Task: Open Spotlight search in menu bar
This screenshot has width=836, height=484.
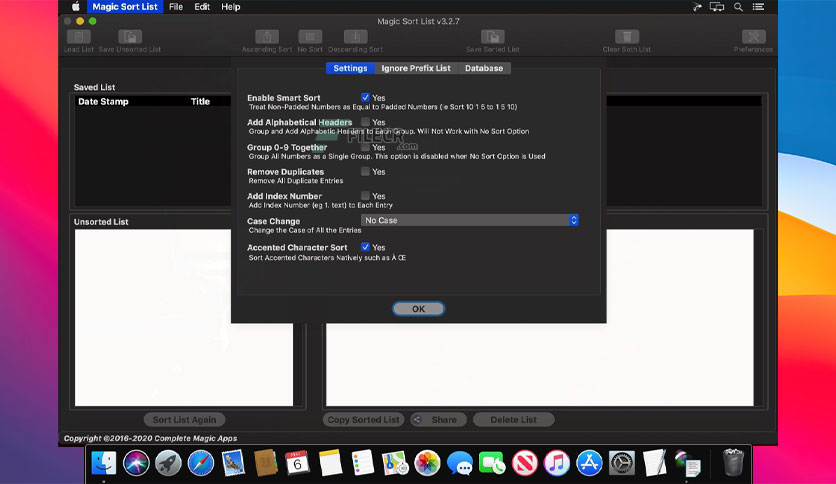Action: (738, 7)
